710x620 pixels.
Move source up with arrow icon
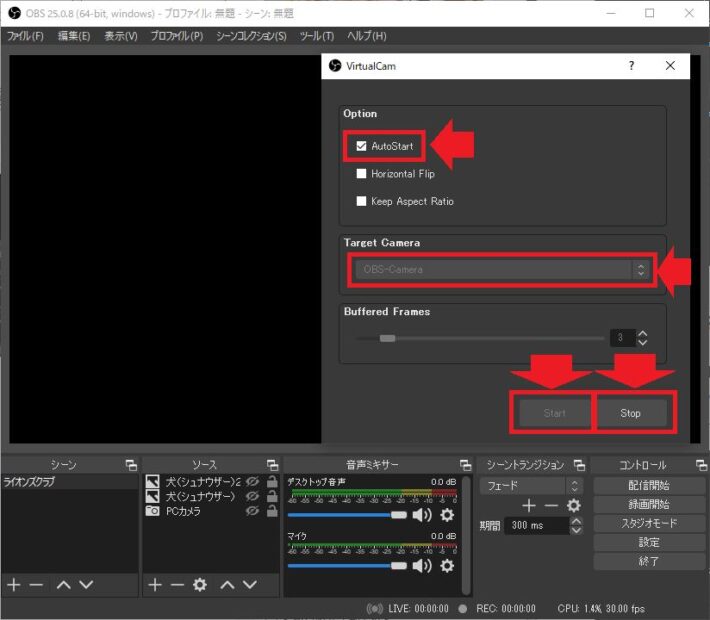pos(227,585)
